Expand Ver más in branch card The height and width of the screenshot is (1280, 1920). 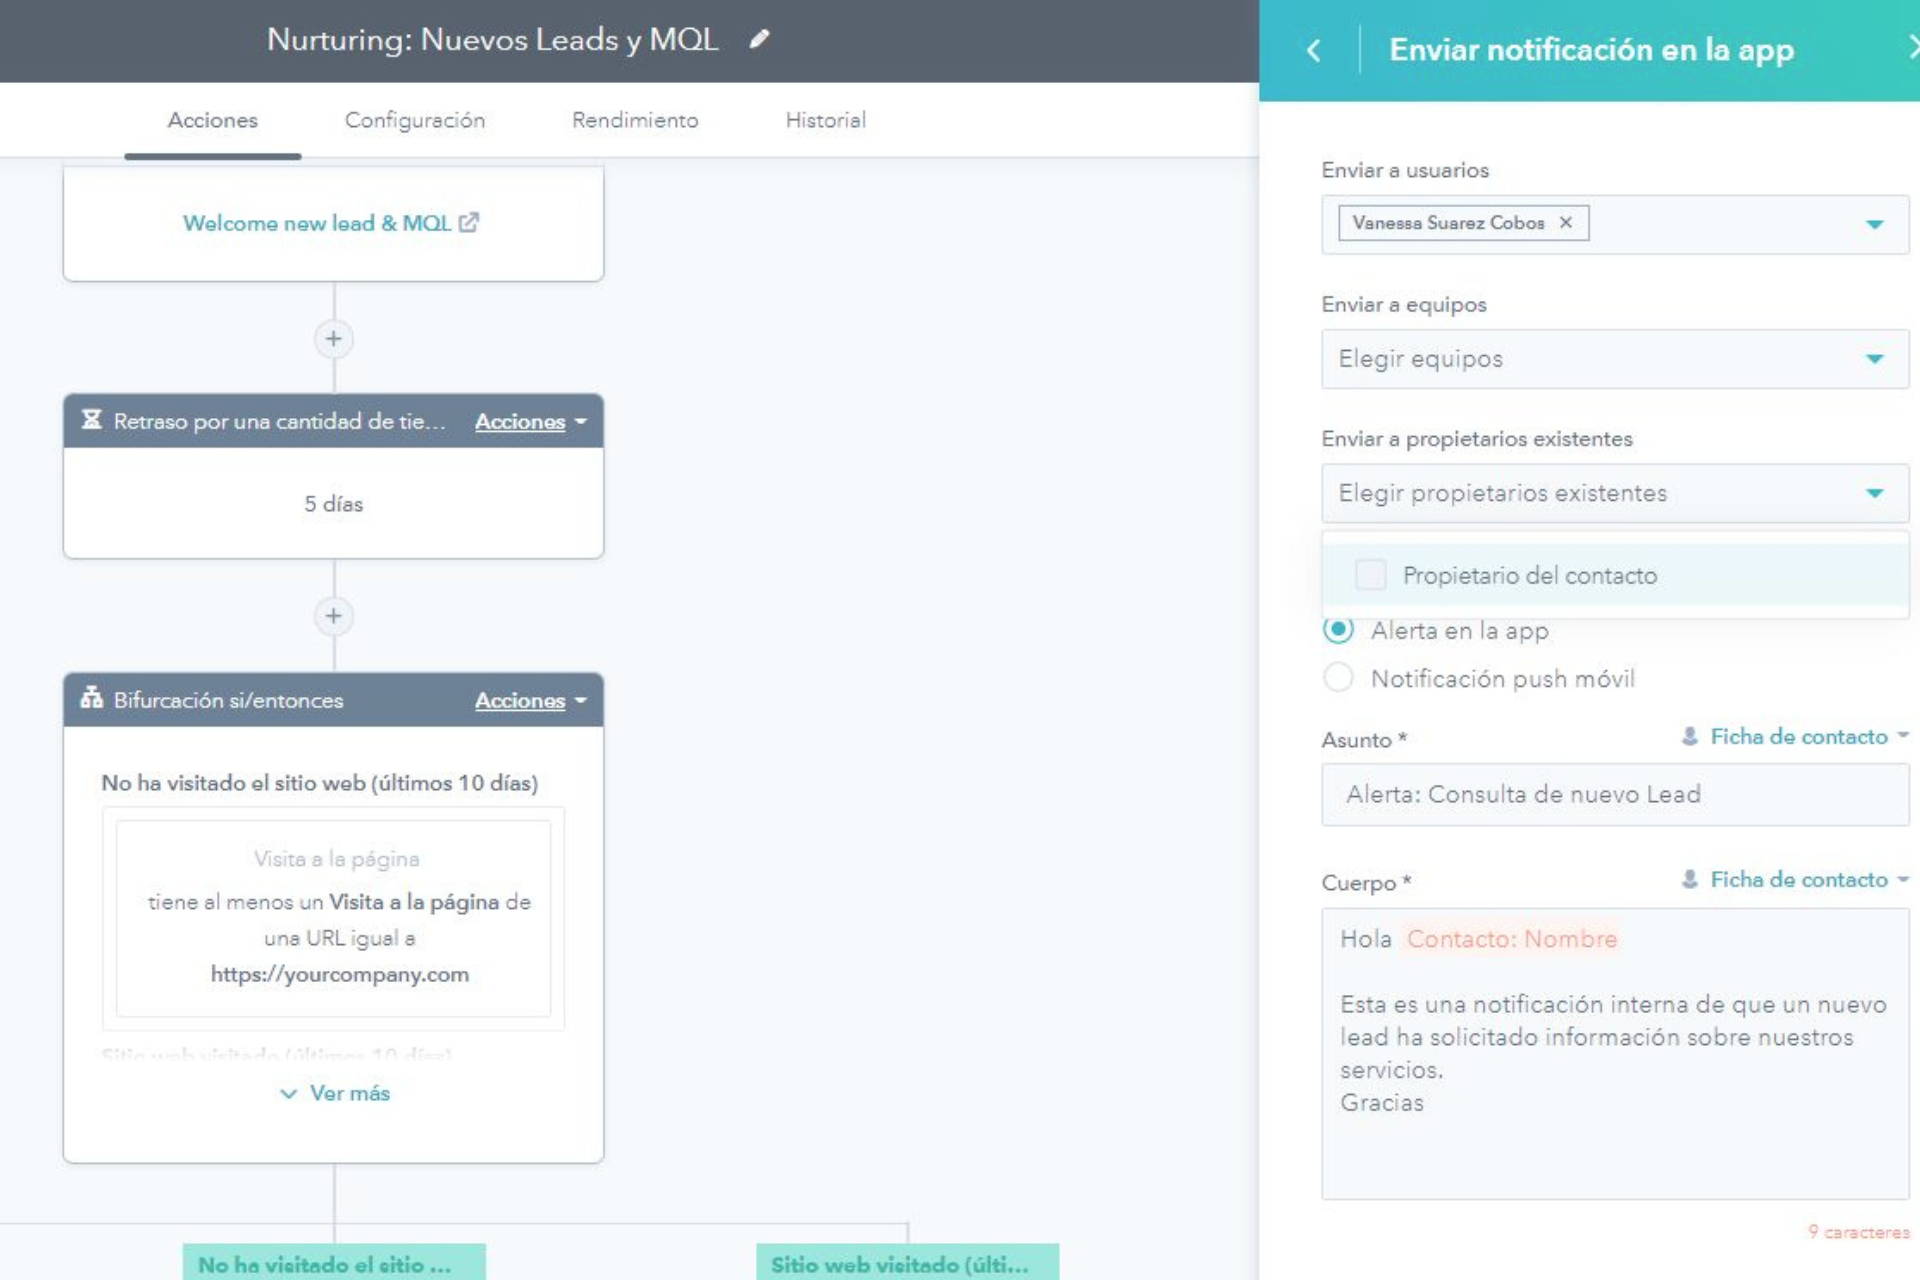334,1093
